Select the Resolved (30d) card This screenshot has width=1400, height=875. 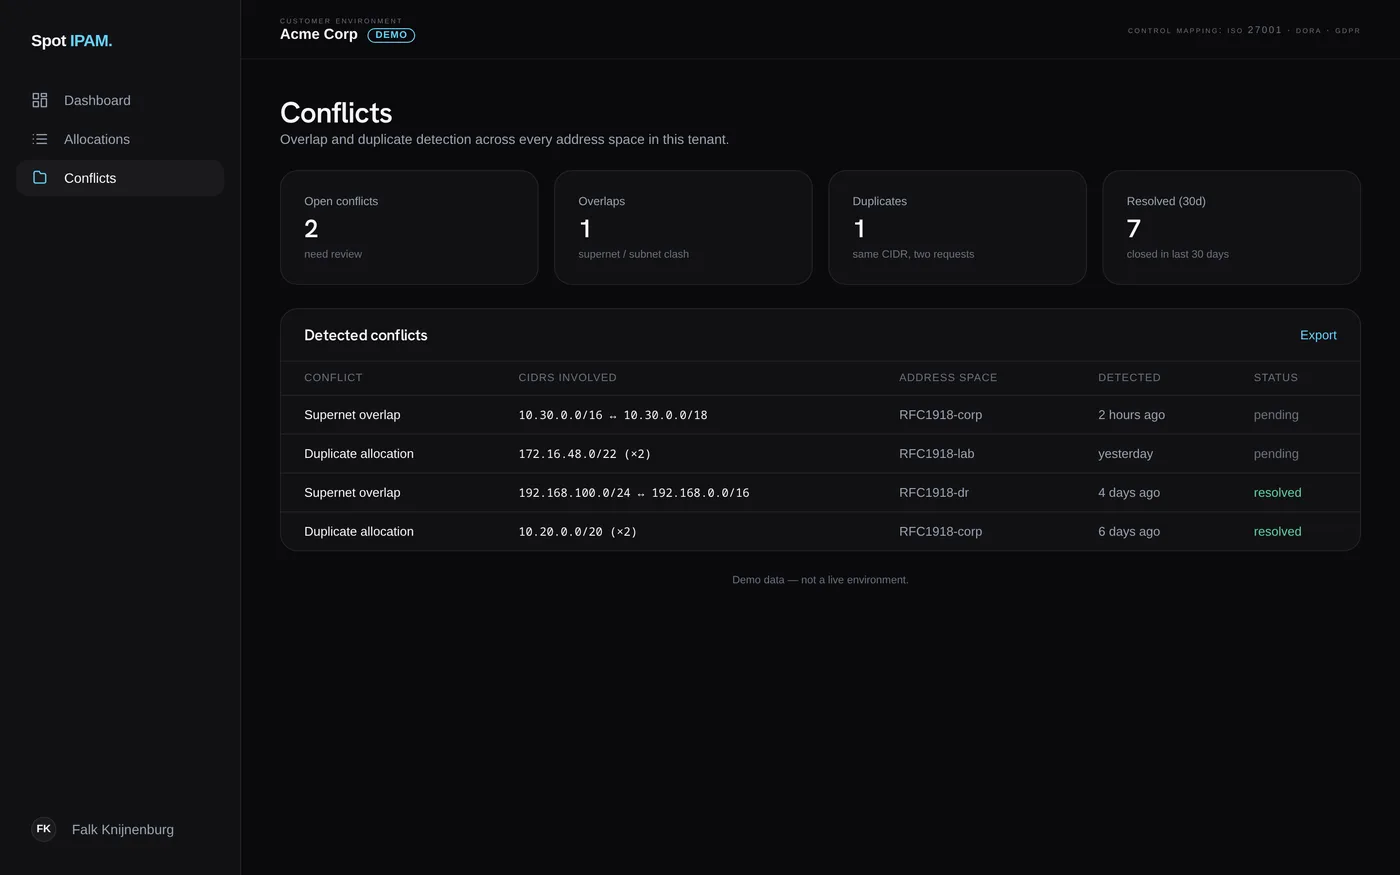(x=1231, y=227)
